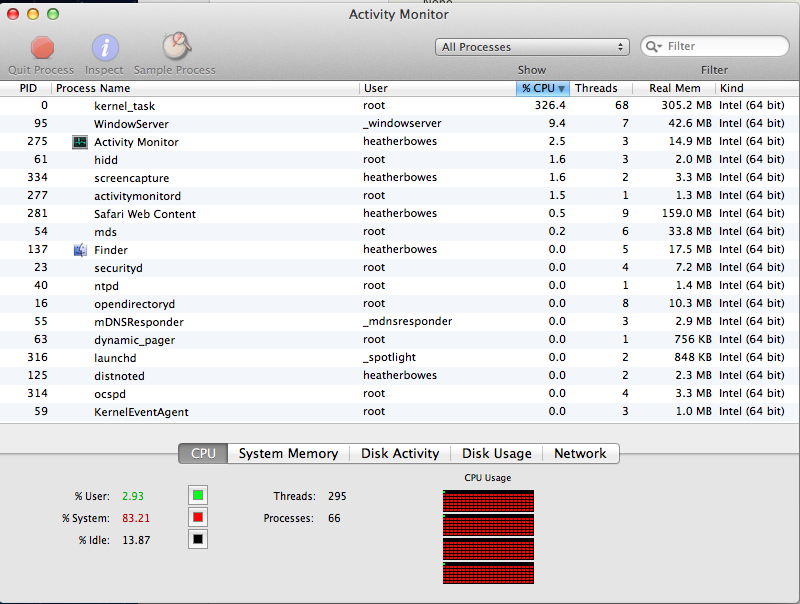This screenshot has width=800, height=604.
Task: Select the opendirectoryd process
Action: click(134, 304)
